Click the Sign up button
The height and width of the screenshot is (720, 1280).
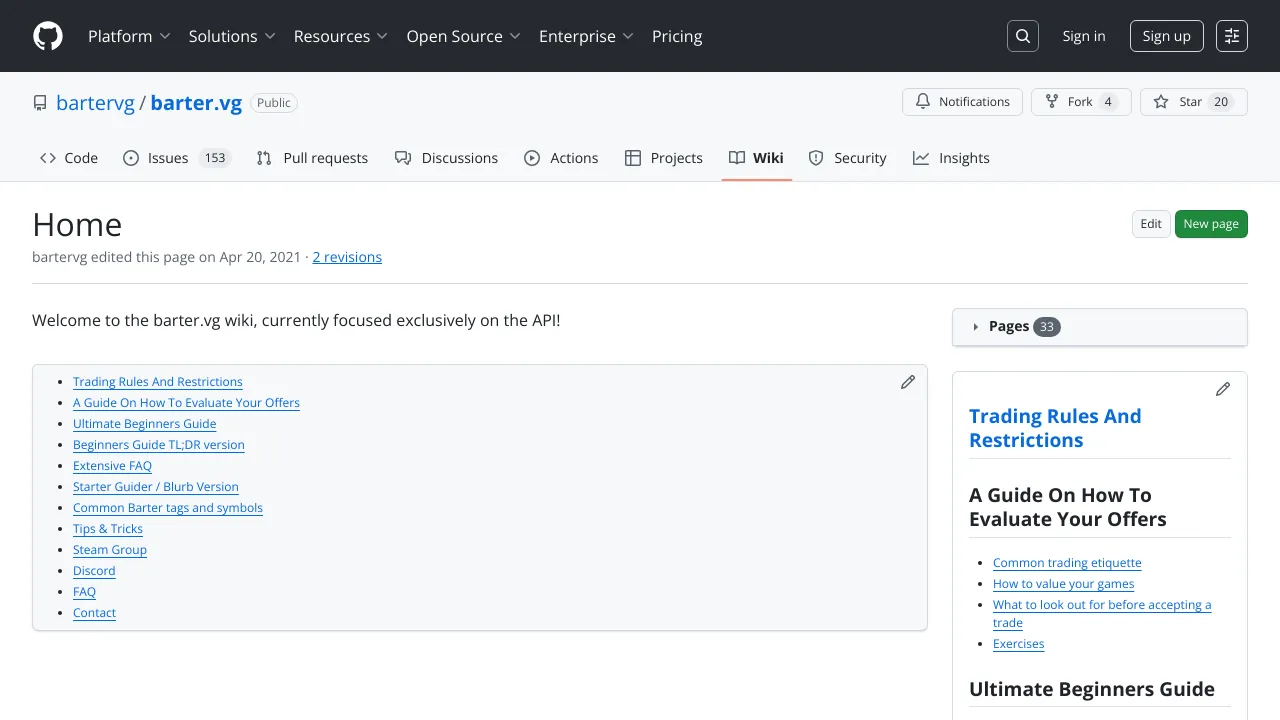pyautogui.click(x=1167, y=36)
